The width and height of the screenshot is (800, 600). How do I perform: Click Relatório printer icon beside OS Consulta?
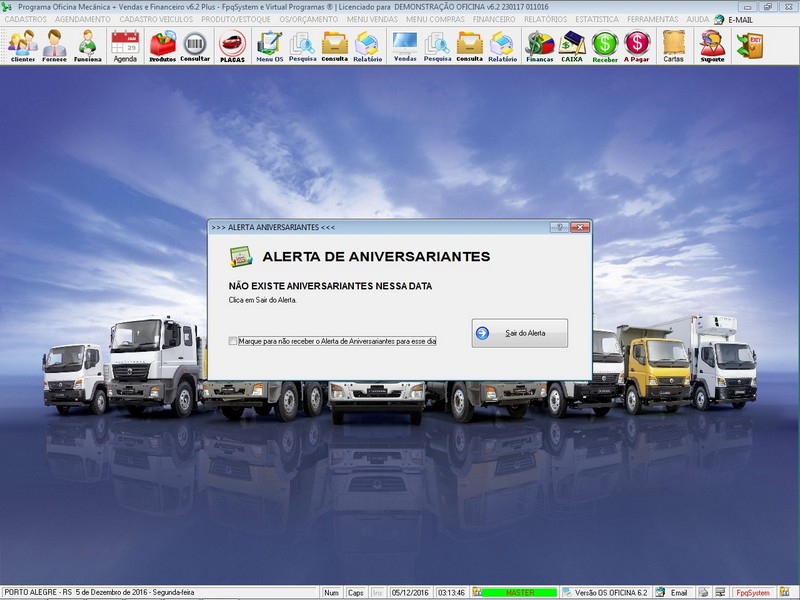point(367,46)
